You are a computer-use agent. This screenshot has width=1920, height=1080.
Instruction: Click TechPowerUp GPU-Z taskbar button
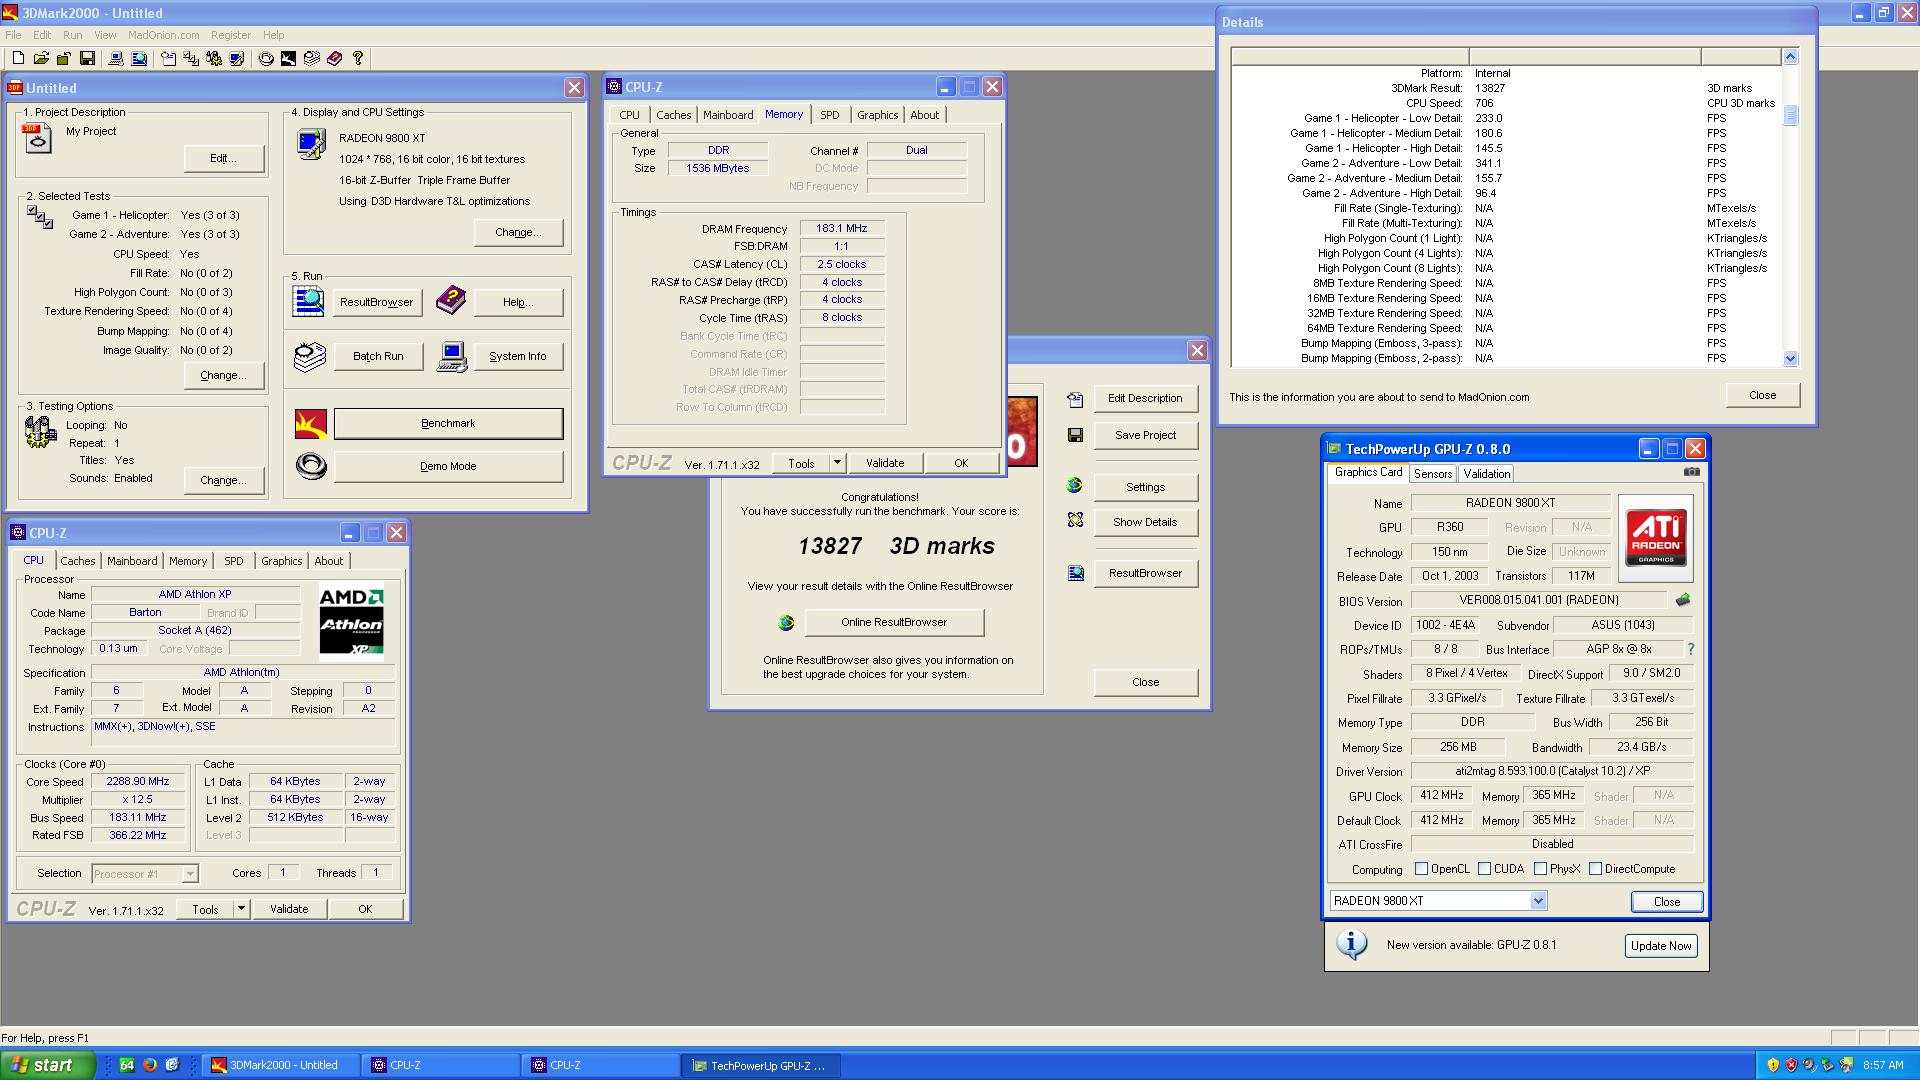click(760, 1066)
